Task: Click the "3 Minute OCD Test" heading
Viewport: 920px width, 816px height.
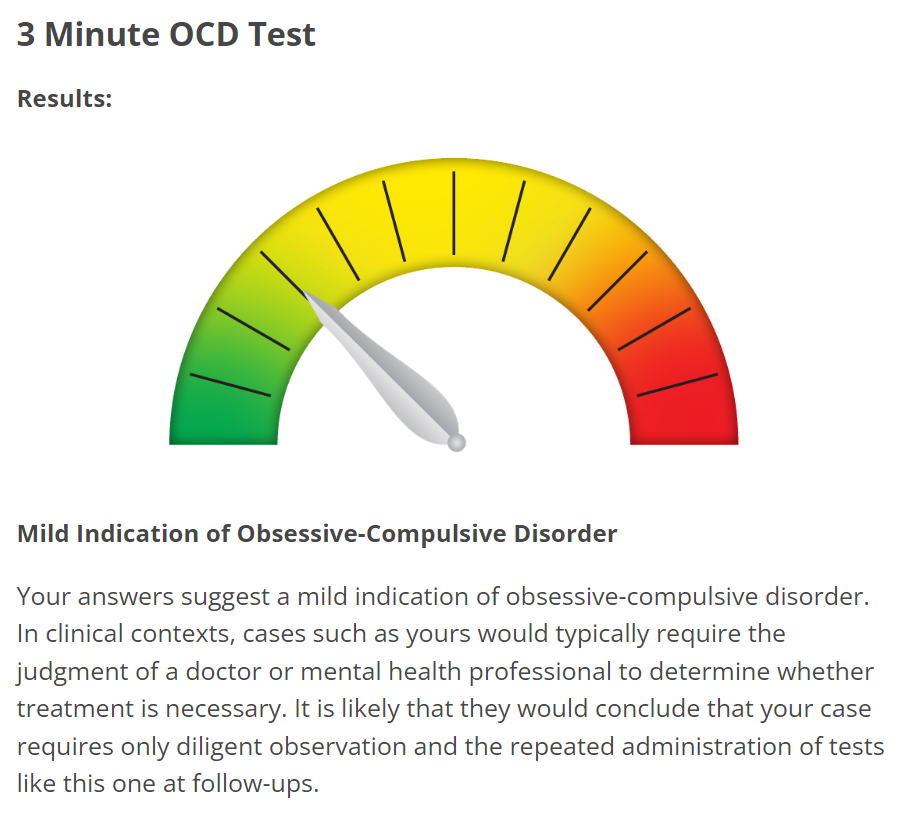Action: [166, 35]
